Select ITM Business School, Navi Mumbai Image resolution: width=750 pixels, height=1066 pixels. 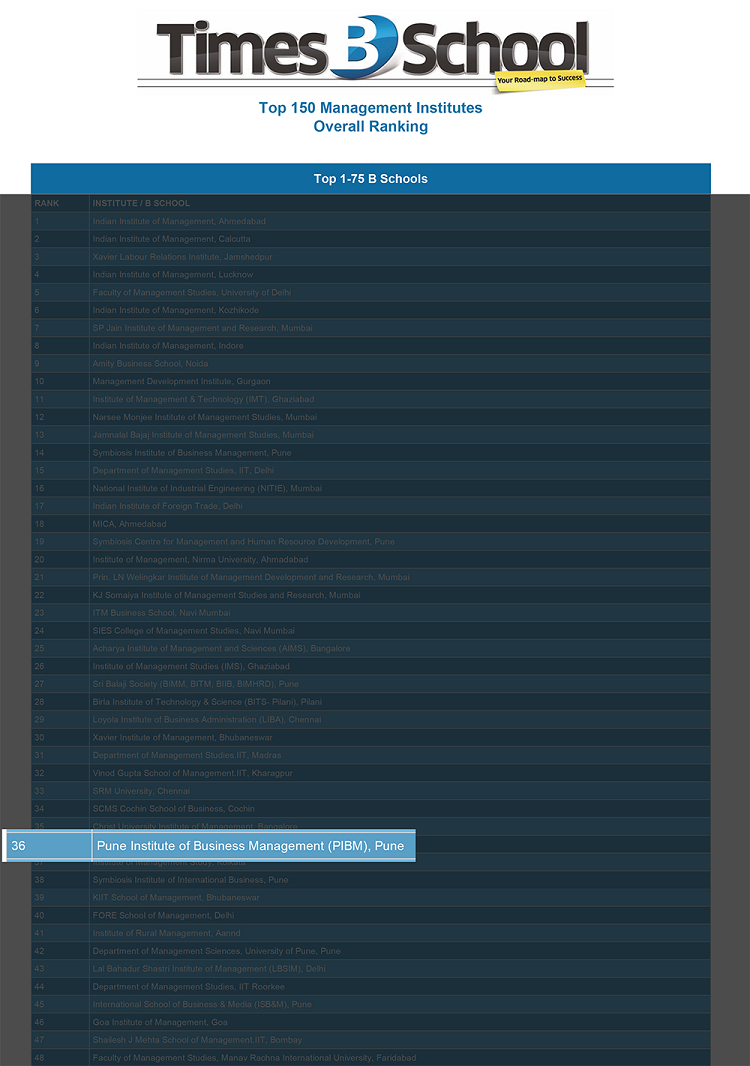[x=162, y=613]
